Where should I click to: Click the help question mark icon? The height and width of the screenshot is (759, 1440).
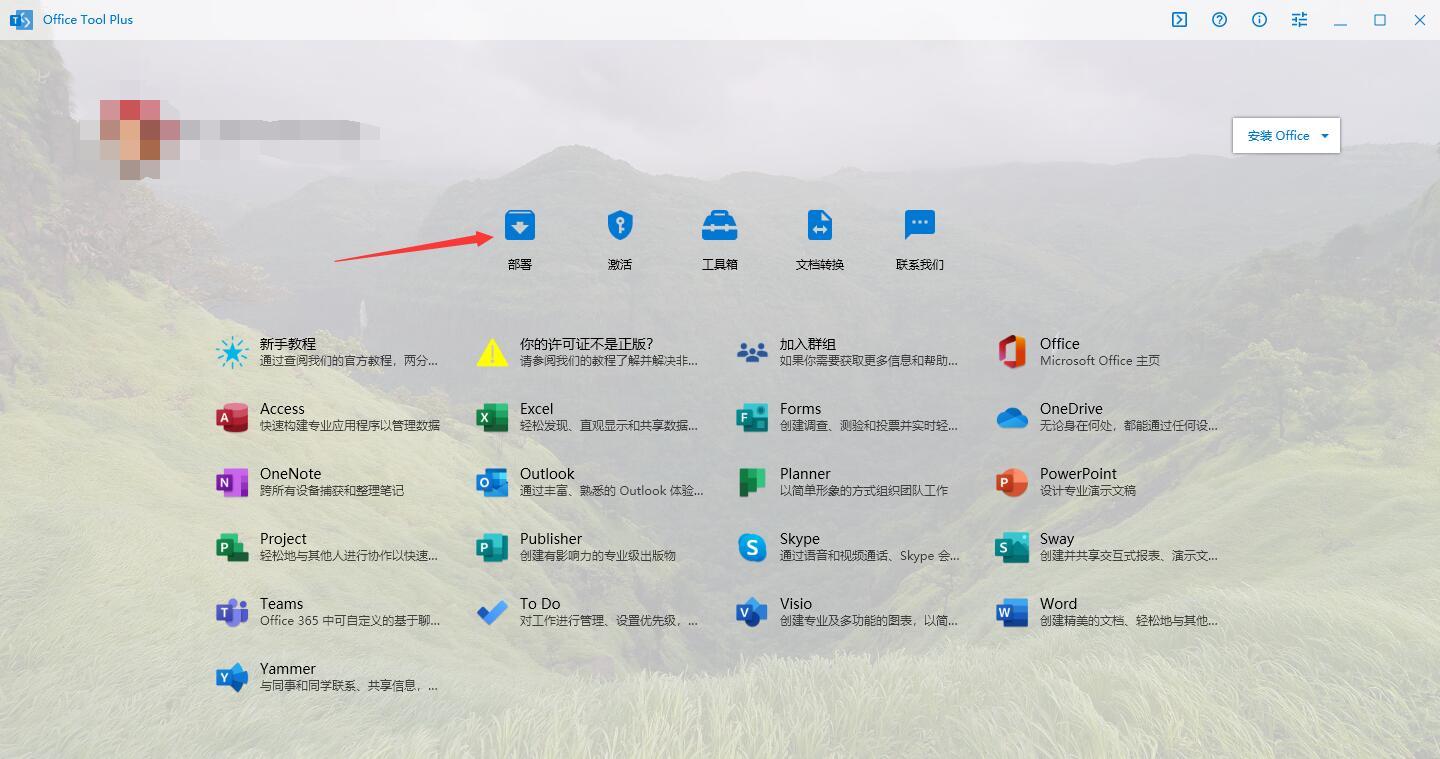(x=1220, y=20)
